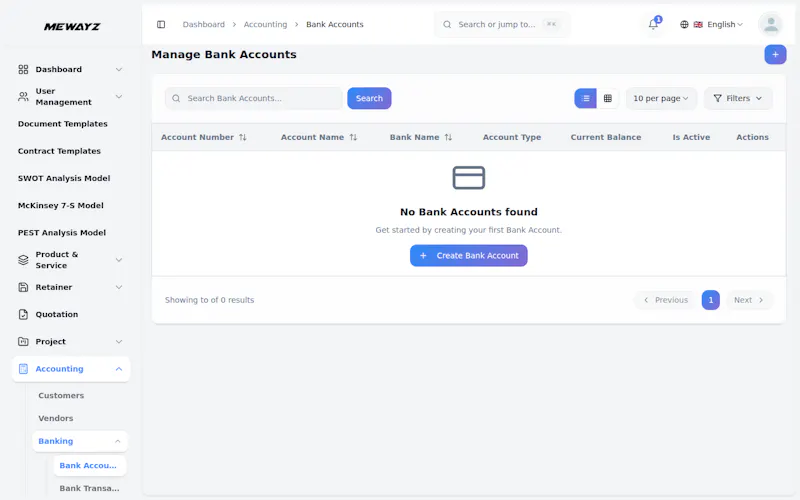Collapse the Banking submenu chevron
The height and width of the screenshot is (500, 800).
(x=118, y=441)
